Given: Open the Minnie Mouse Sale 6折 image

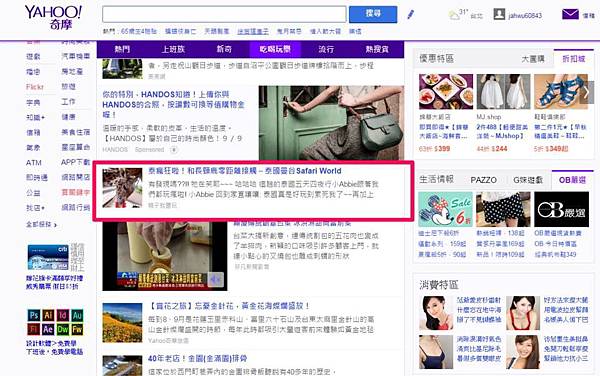Looking at the screenshot, I should click(445, 210).
